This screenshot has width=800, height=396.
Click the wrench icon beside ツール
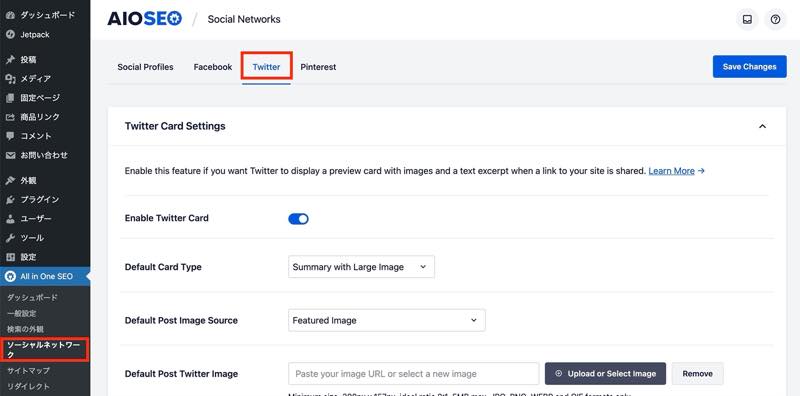tap(10, 238)
